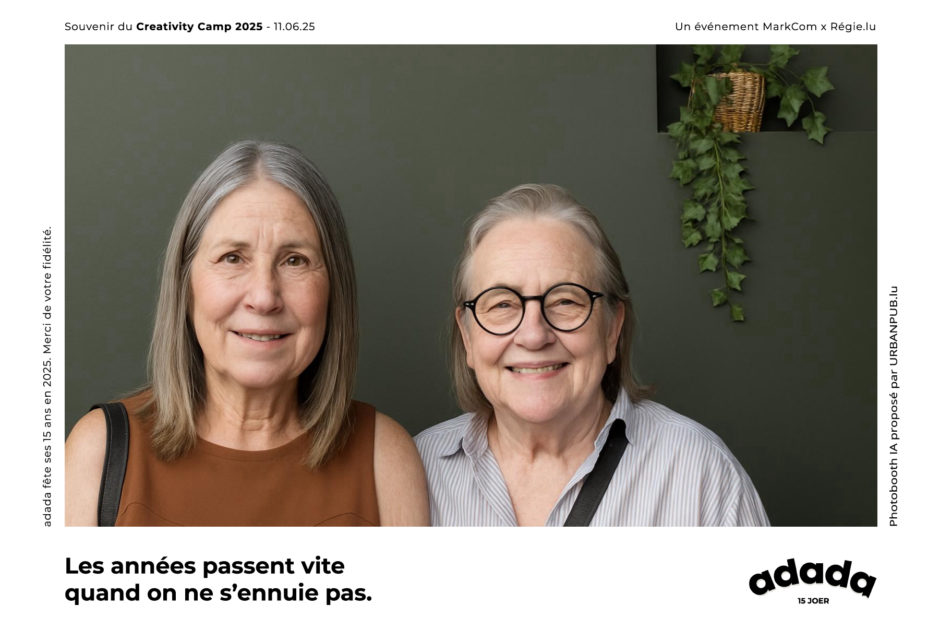Select the 'Creativity Camp 2025' bold title
Screen dimensions: 940x641
click(x=199, y=26)
